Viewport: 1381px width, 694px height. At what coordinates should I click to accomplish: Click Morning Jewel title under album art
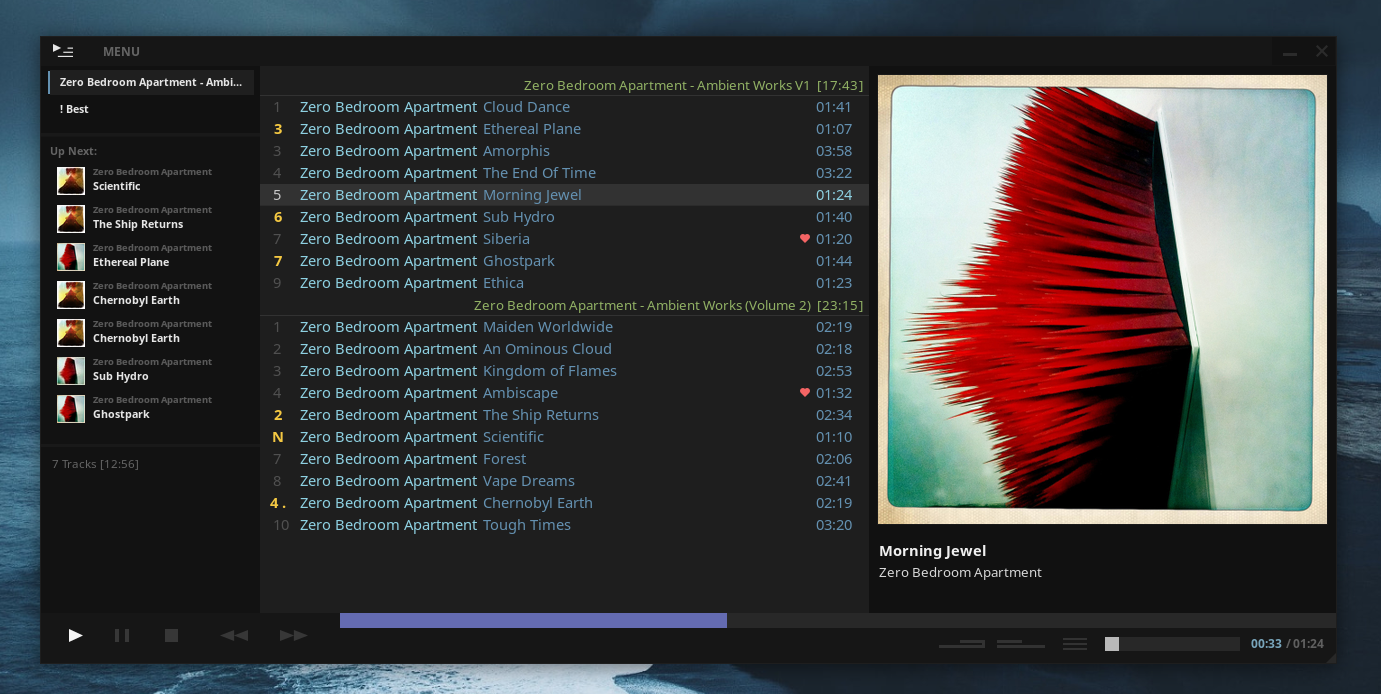pos(932,551)
